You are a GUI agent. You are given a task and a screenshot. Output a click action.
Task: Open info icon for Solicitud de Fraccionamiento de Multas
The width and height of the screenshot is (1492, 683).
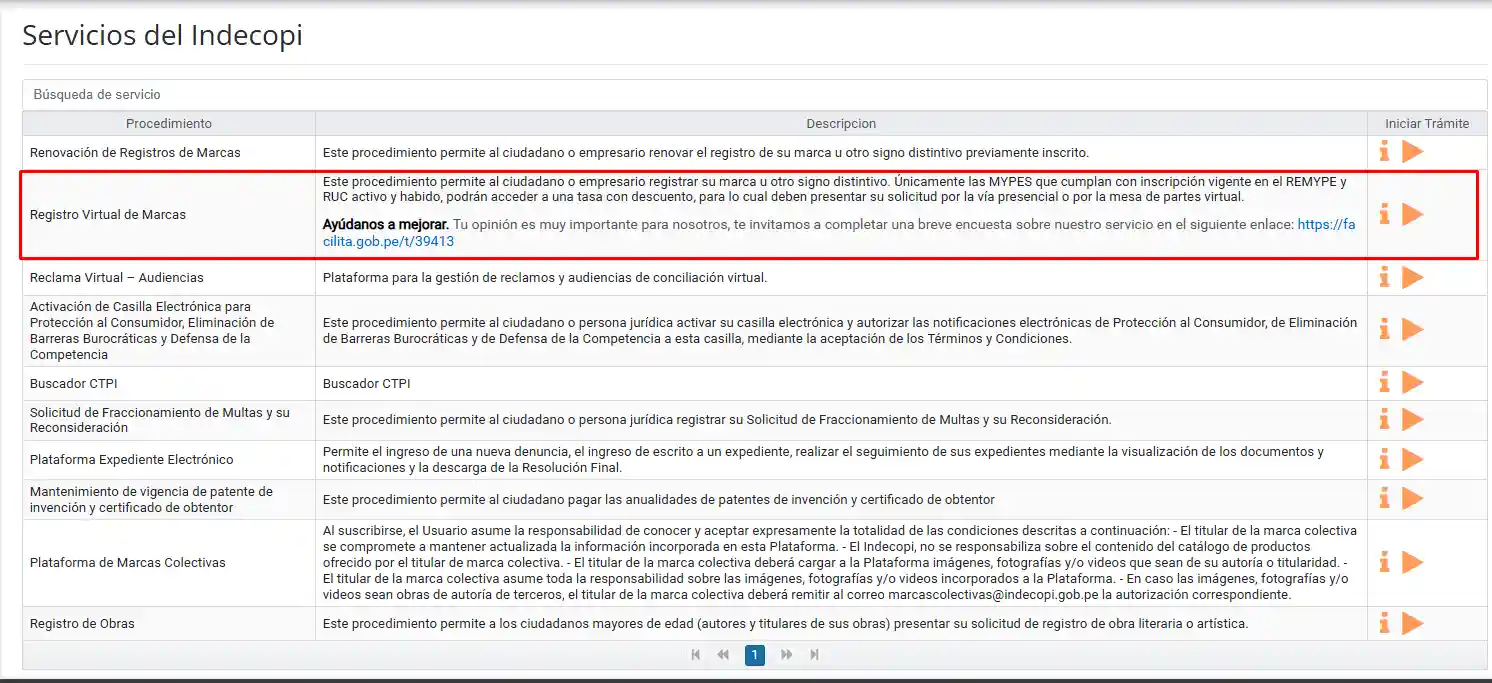coord(1385,419)
